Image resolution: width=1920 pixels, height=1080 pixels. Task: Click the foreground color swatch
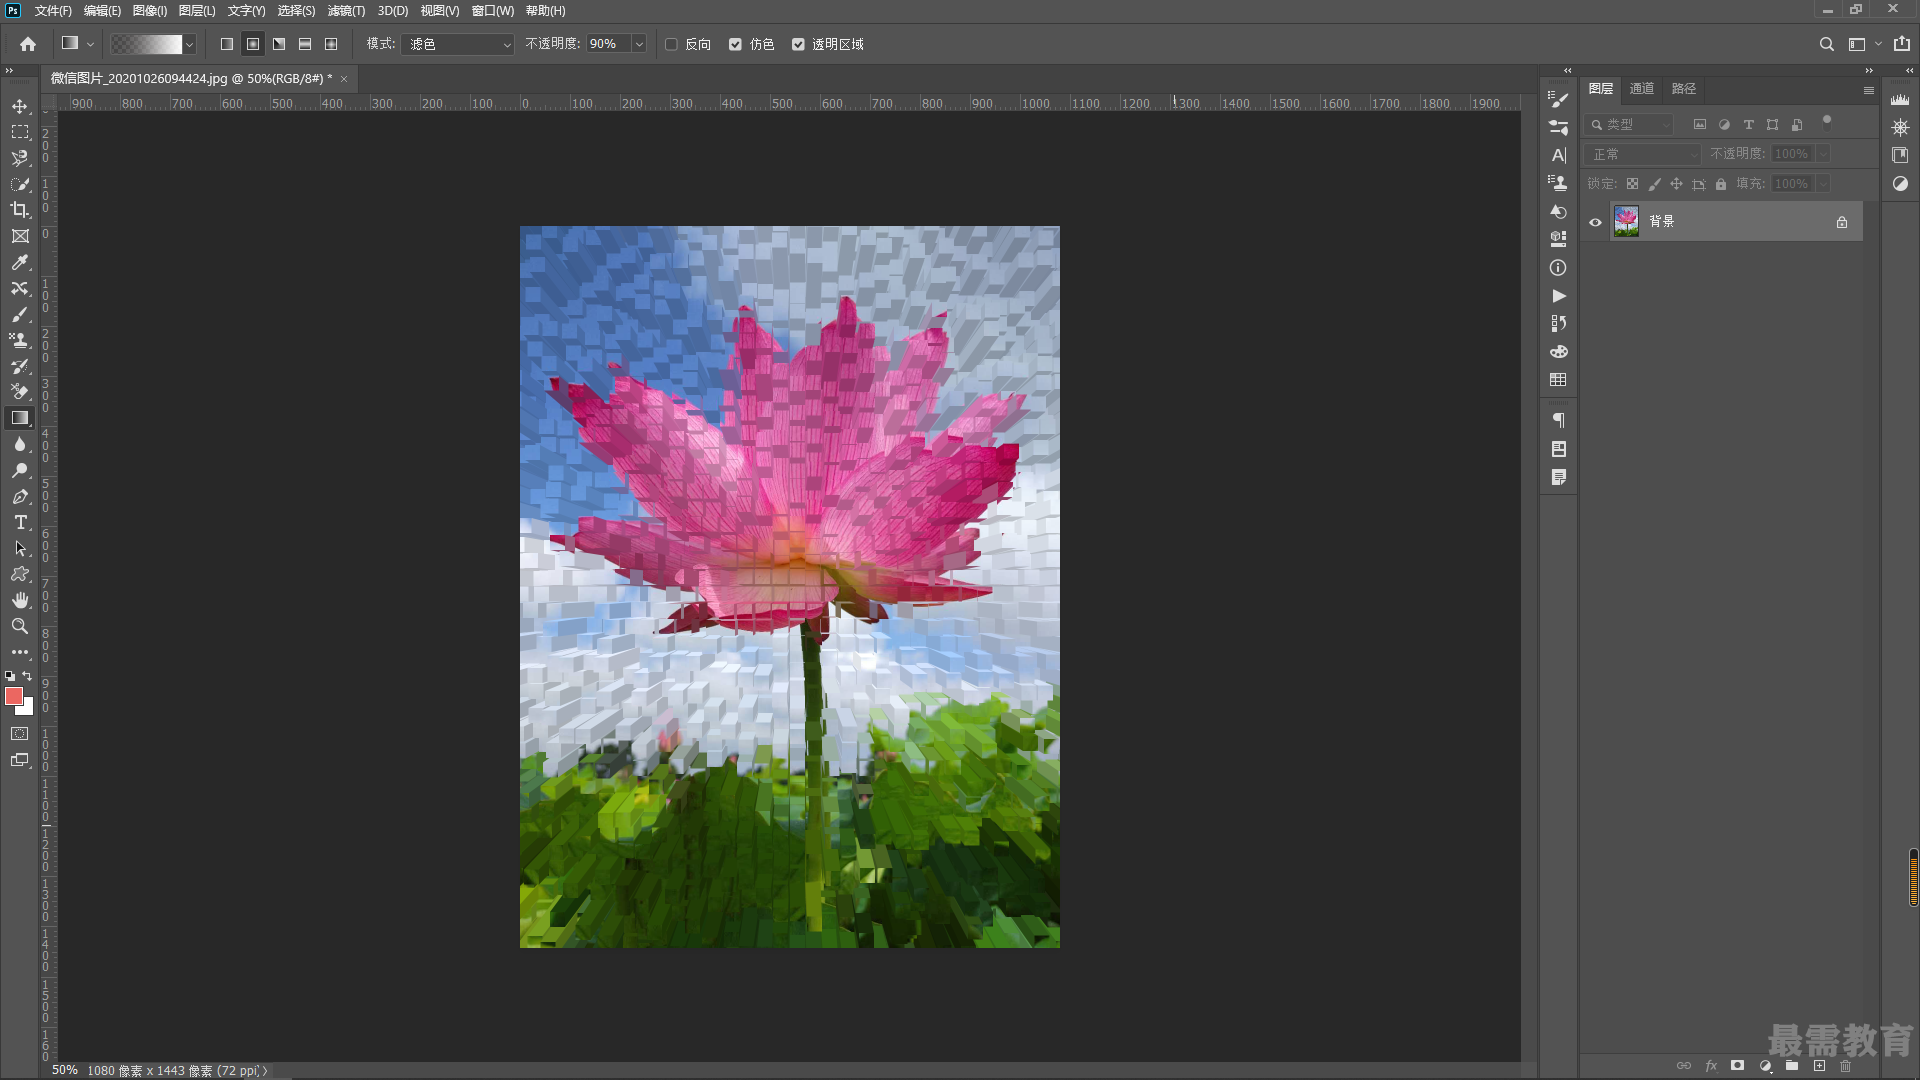(x=13, y=696)
